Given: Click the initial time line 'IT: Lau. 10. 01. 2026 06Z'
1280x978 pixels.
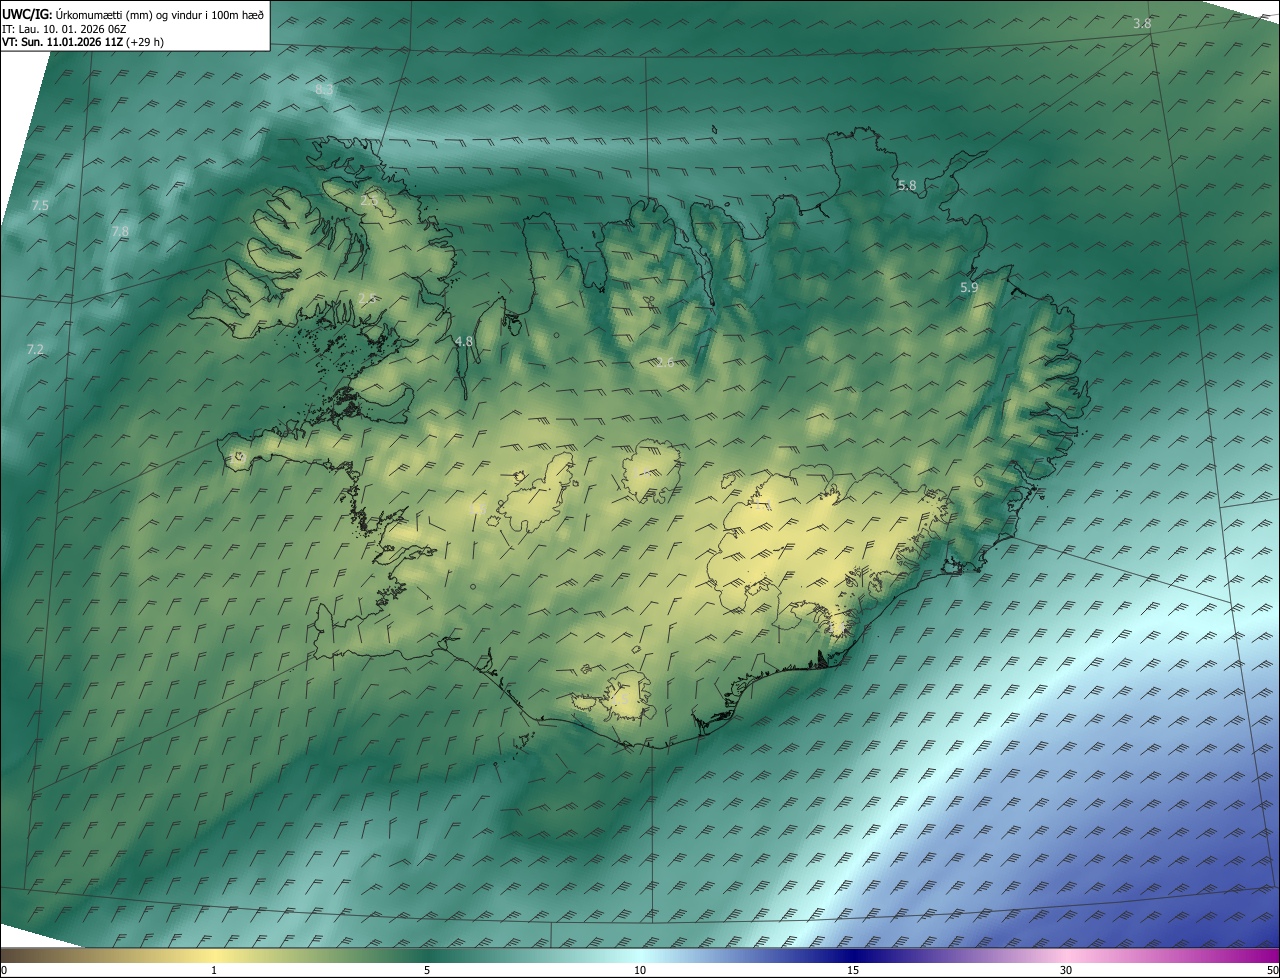Looking at the screenshot, I should tap(64, 29).
